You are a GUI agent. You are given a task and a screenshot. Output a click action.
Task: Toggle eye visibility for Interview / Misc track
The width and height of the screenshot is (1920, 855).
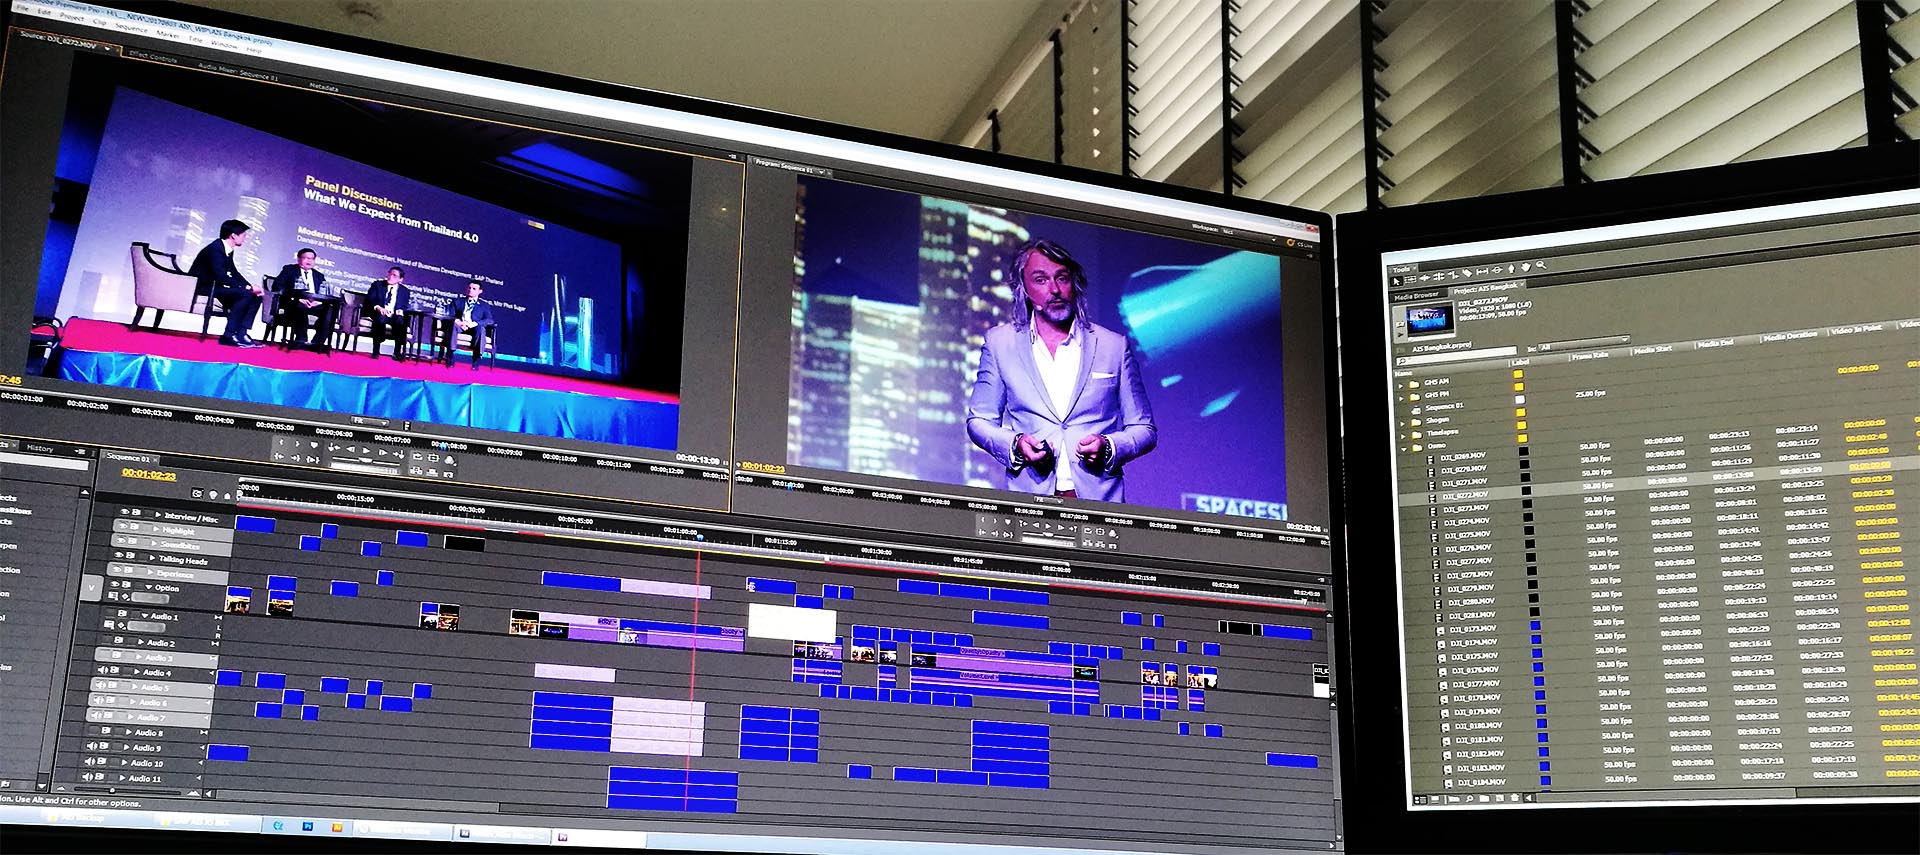[x=124, y=513]
